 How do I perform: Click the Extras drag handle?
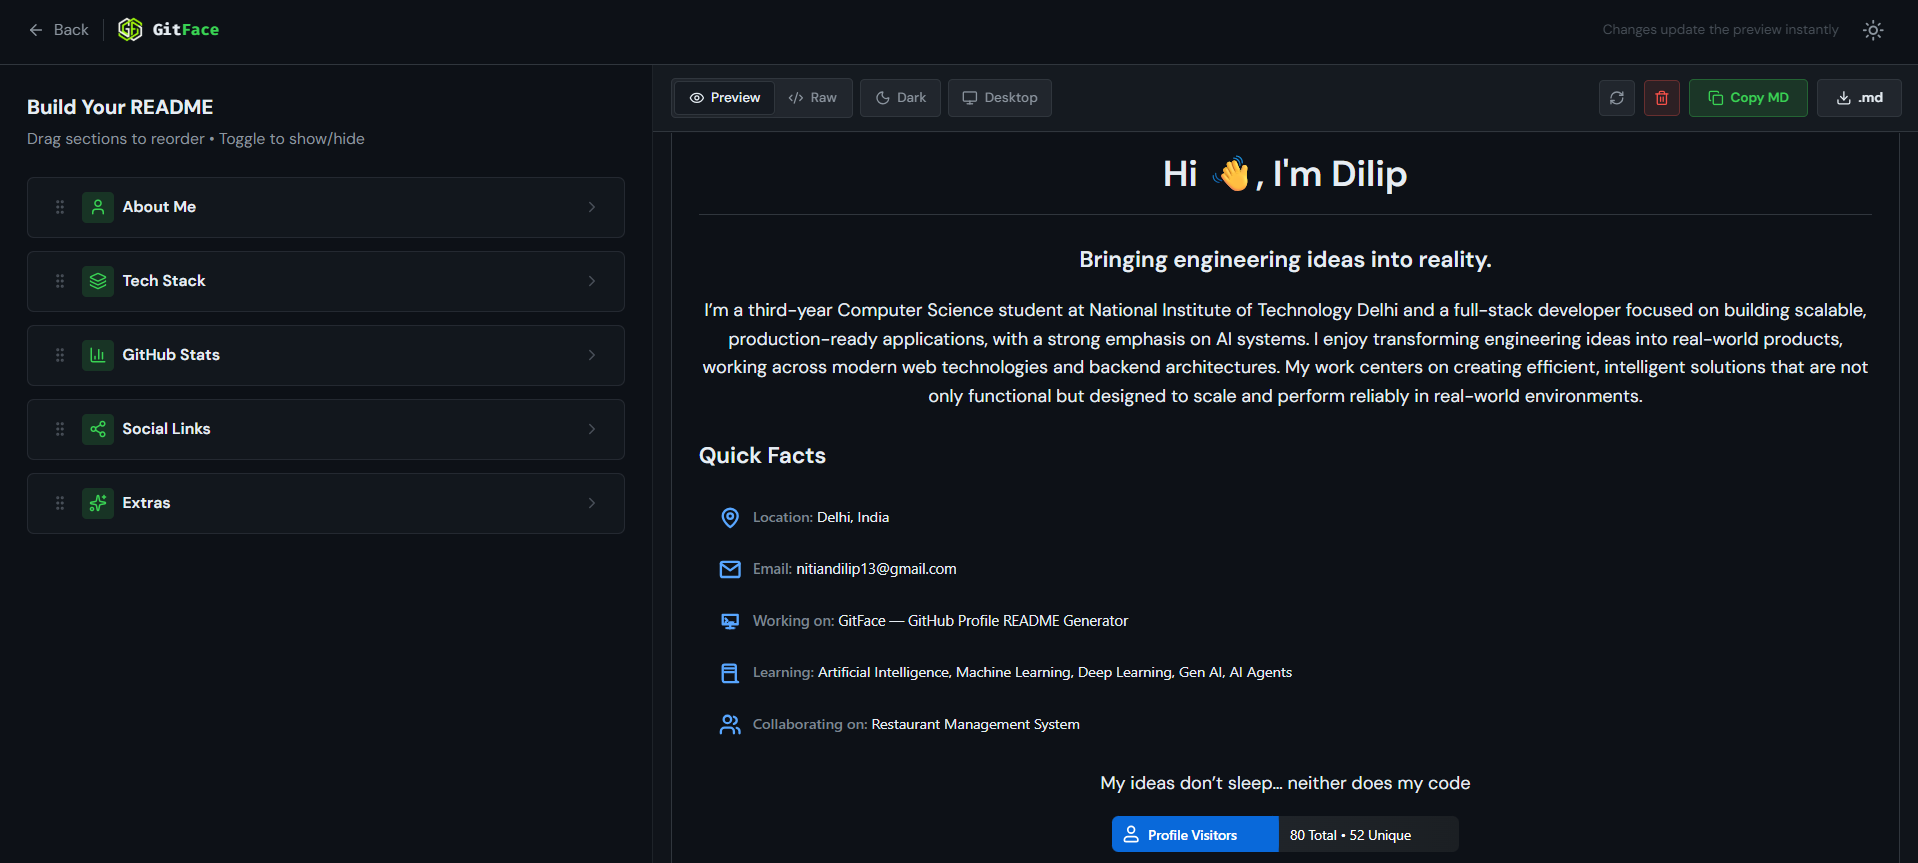[x=60, y=503]
